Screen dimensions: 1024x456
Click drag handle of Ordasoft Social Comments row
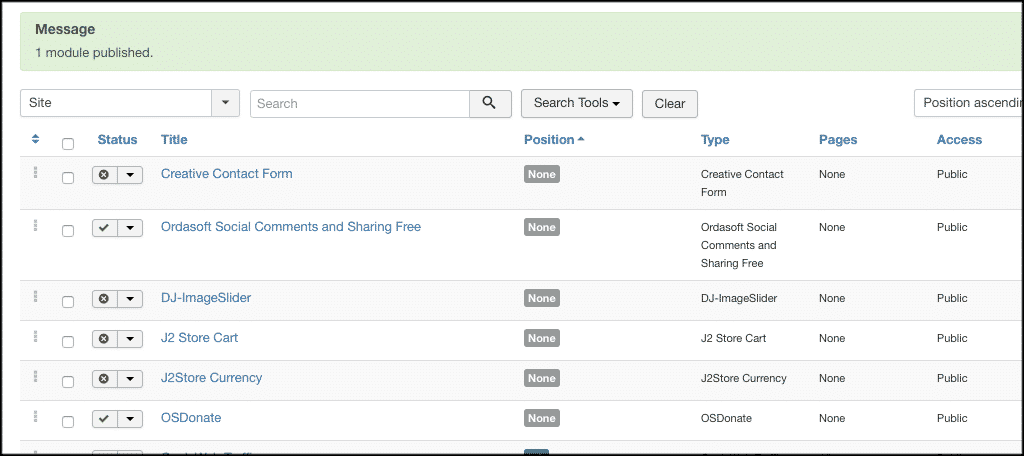(x=35, y=225)
